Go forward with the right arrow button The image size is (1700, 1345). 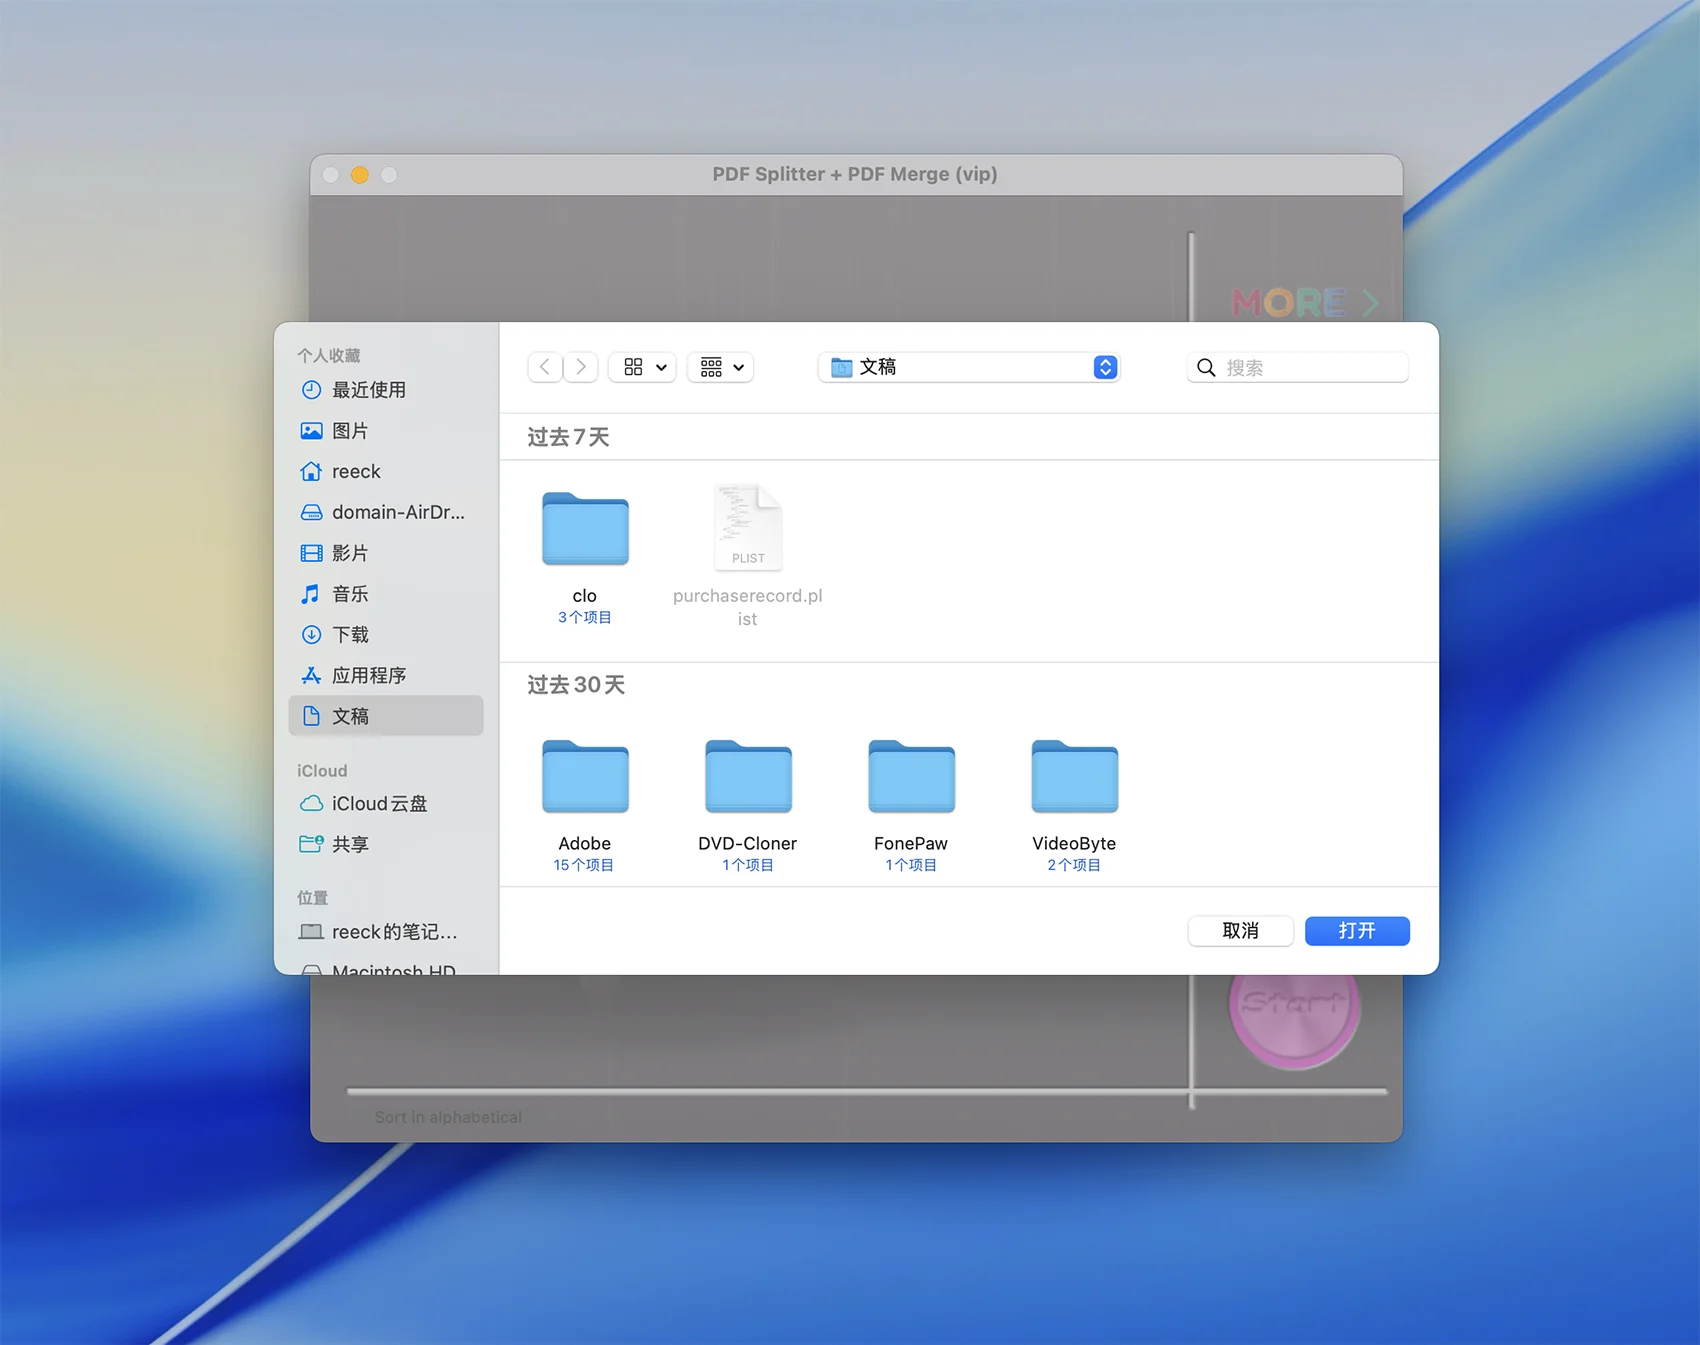pos(581,367)
